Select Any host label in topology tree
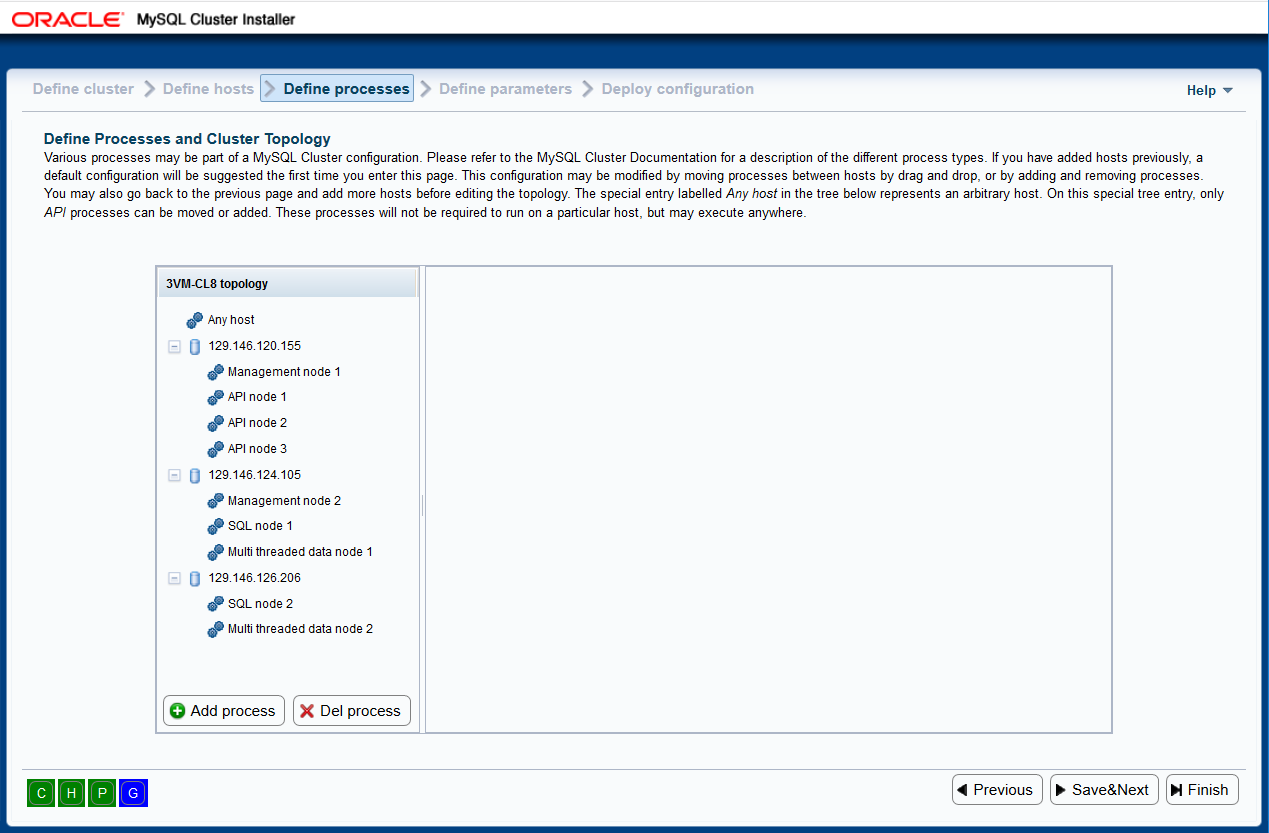The height and width of the screenshot is (833, 1269). (x=231, y=320)
